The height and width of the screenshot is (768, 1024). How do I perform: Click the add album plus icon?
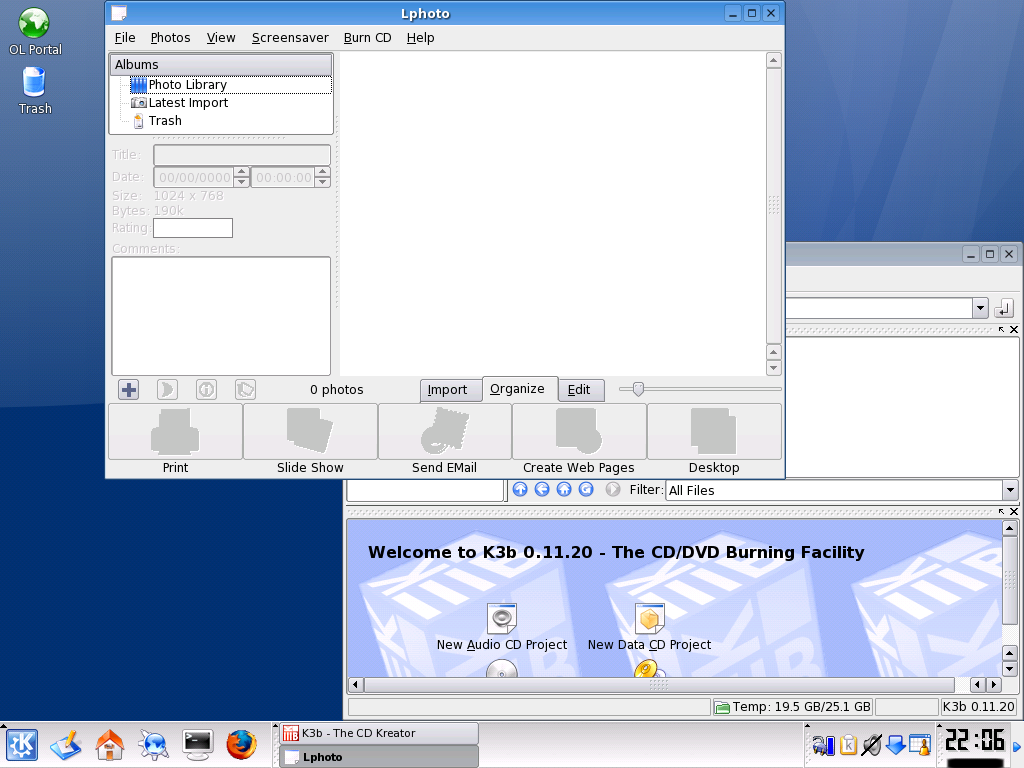(x=129, y=390)
